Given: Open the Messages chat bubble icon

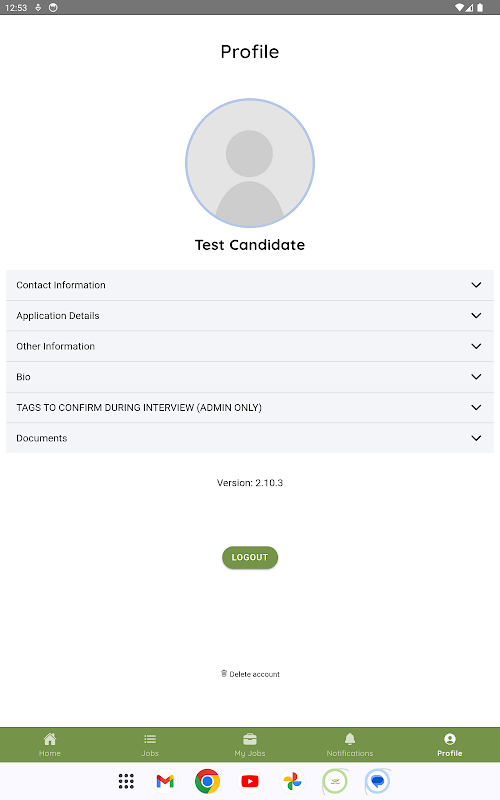Looking at the screenshot, I should click(378, 781).
